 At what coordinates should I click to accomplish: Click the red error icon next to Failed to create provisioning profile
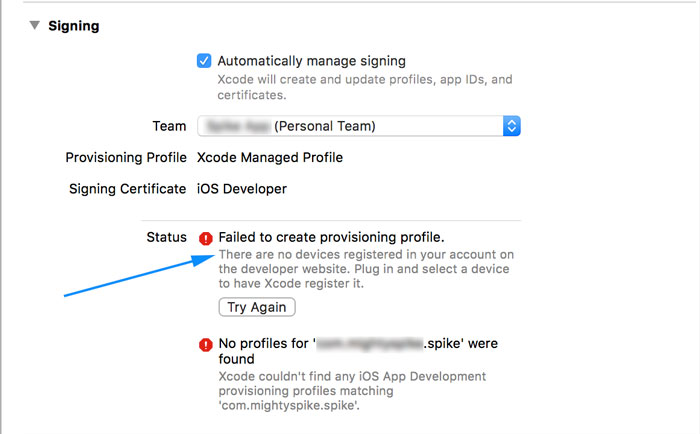click(x=205, y=238)
